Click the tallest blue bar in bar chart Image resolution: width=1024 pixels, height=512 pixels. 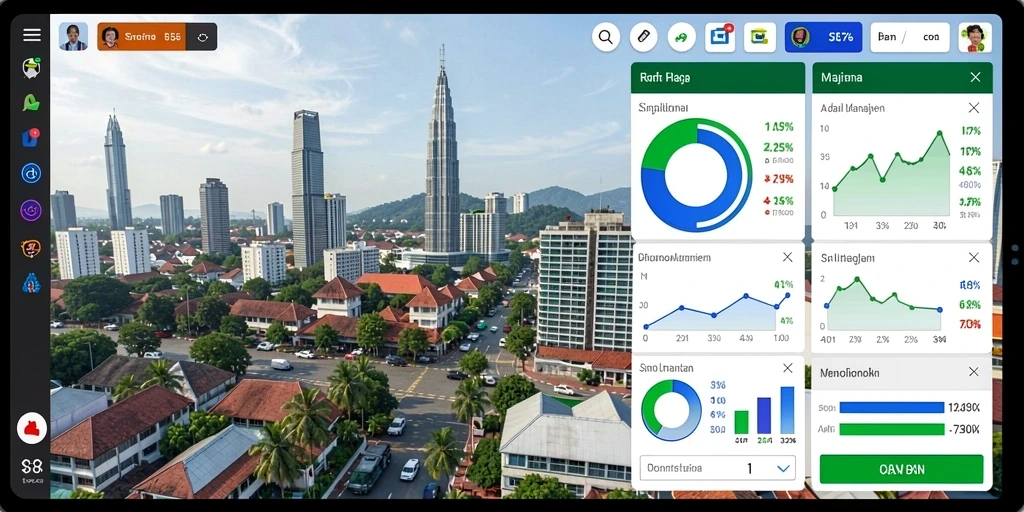click(x=787, y=411)
